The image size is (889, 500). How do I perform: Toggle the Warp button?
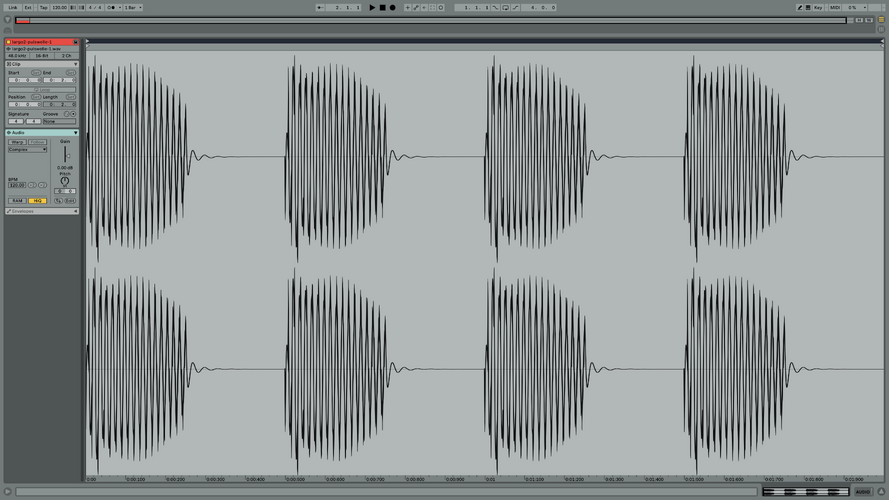17,142
